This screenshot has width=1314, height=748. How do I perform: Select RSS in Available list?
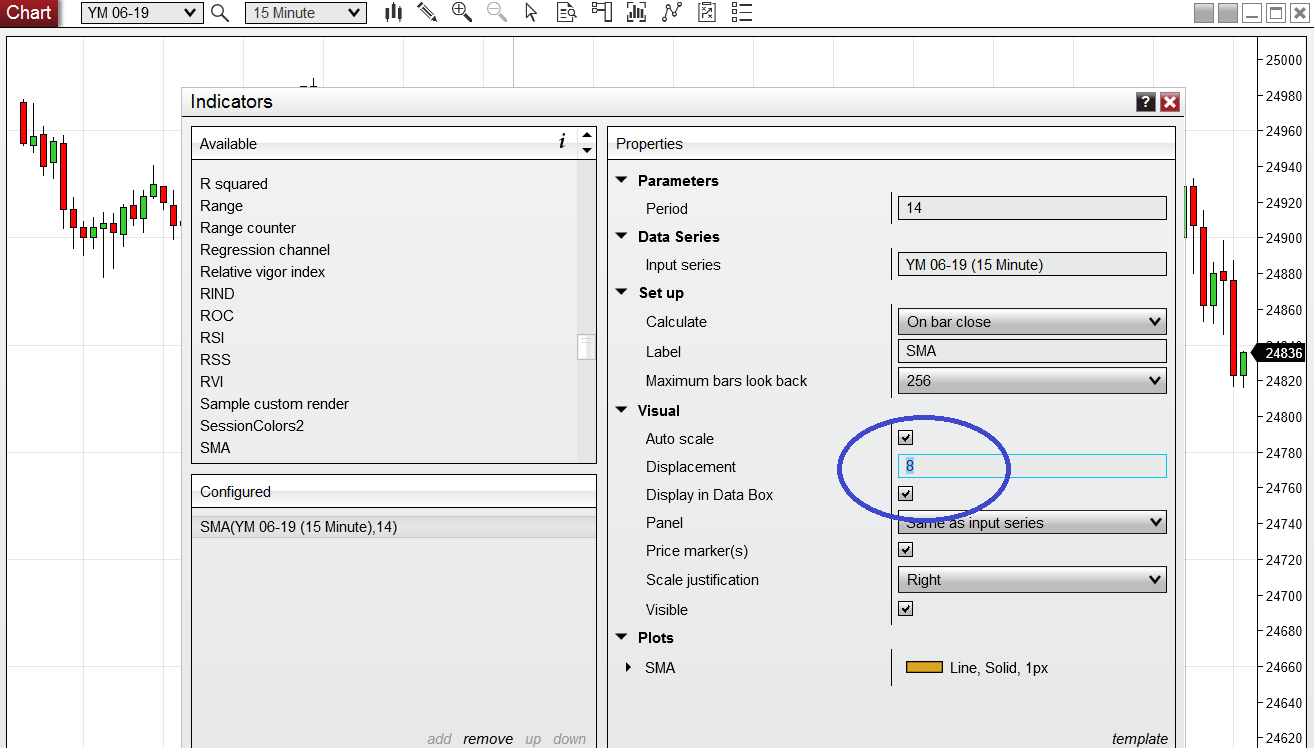tap(215, 360)
